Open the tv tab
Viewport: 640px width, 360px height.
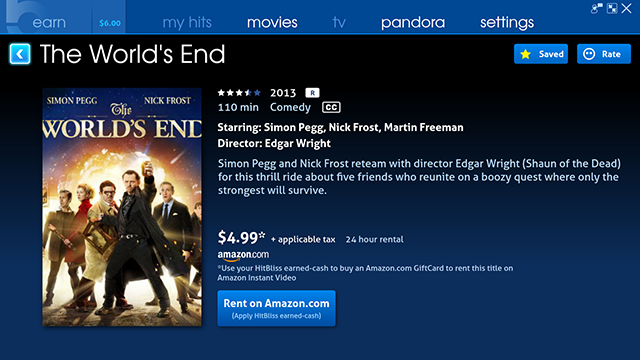point(339,22)
